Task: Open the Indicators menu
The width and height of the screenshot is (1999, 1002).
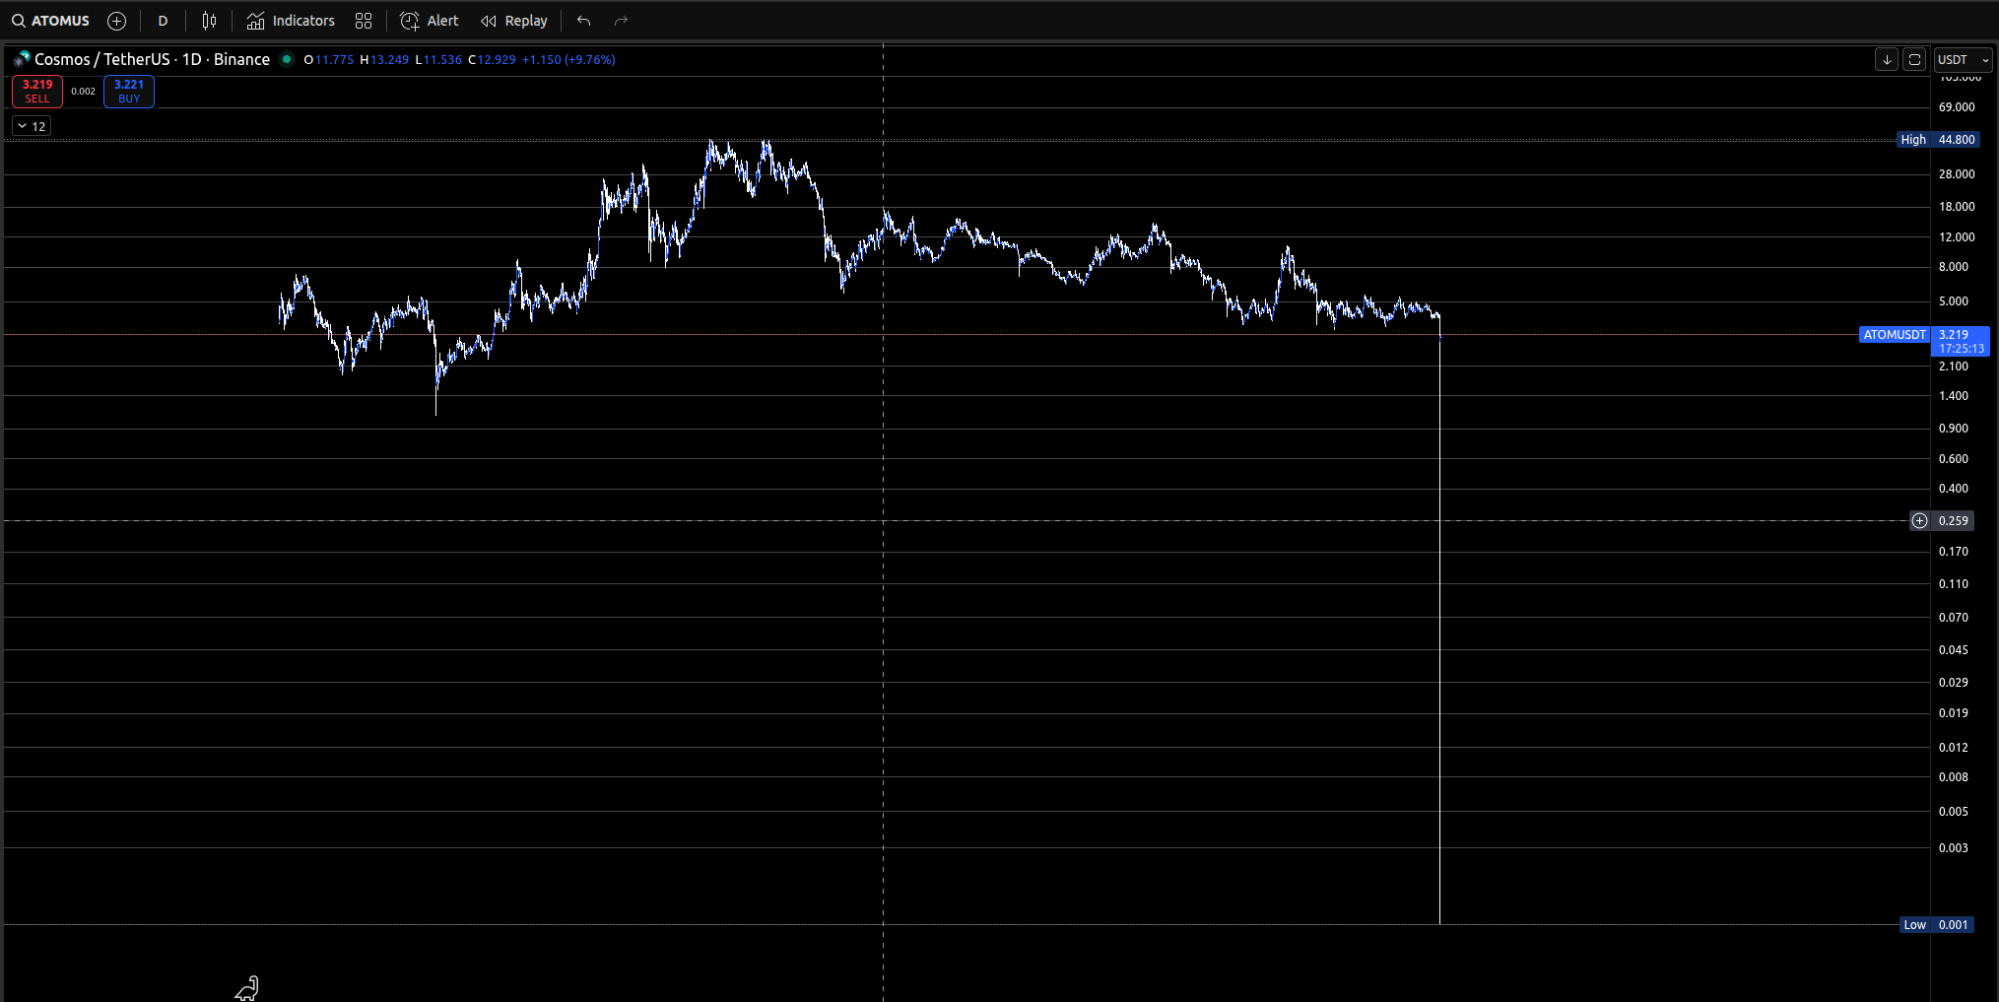Action: [289, 20]
